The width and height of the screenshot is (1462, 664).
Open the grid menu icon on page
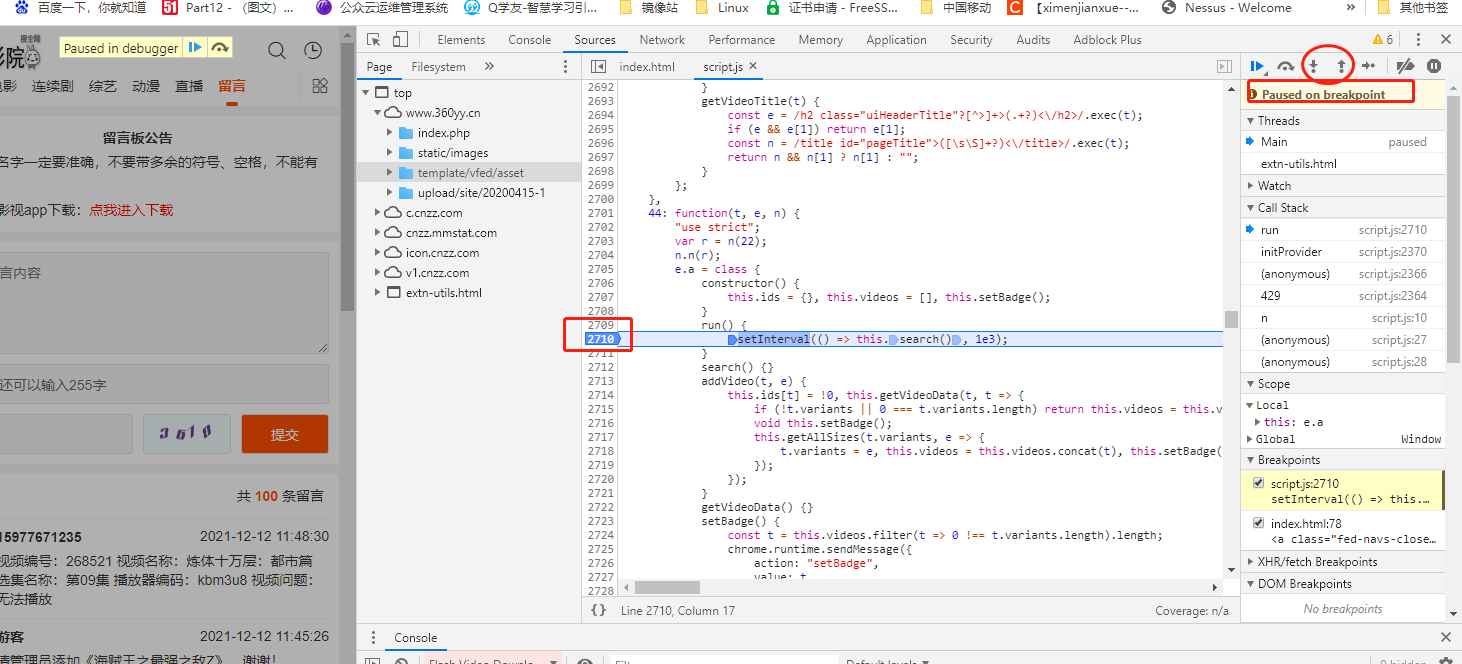(x=320, y=86)
